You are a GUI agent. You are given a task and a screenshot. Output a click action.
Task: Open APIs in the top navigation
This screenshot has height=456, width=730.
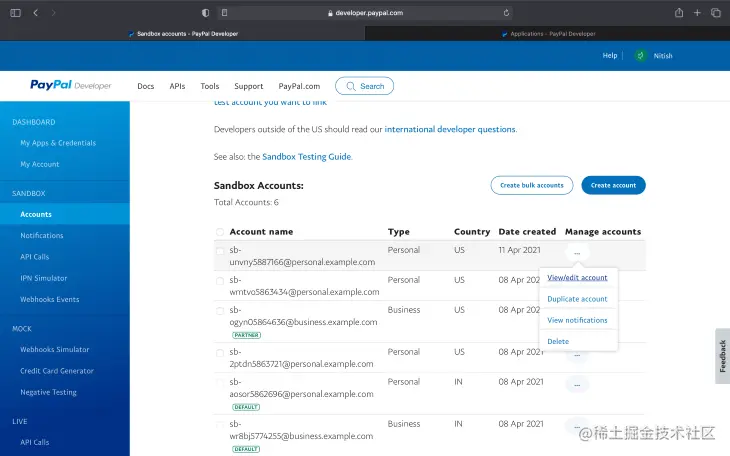click(x=177, y=86)
